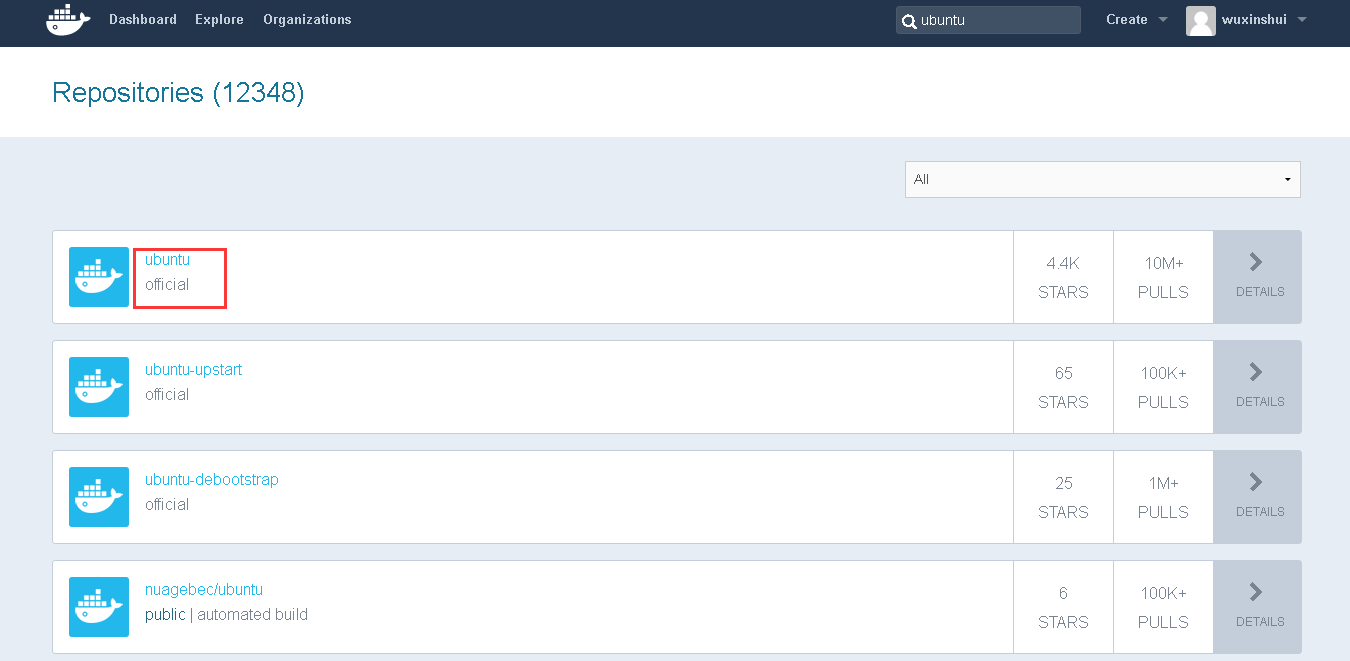Open details chevron for ubuntu-debootstrap
This screenshot has height=661, width=1350.
(1256, 482)
